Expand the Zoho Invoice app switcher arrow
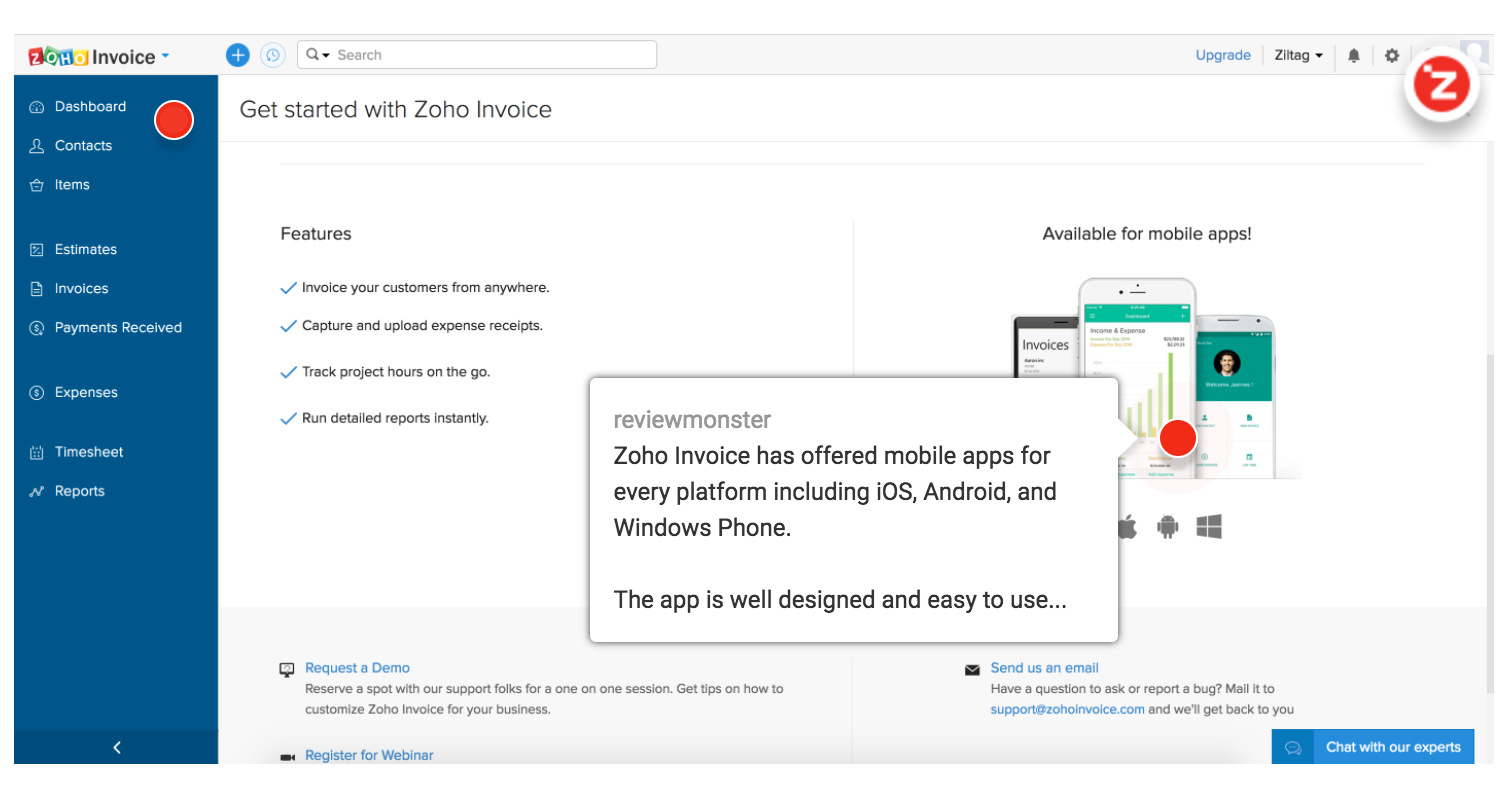The height and width of the screenshot is (802, 1512). (165, 56)
